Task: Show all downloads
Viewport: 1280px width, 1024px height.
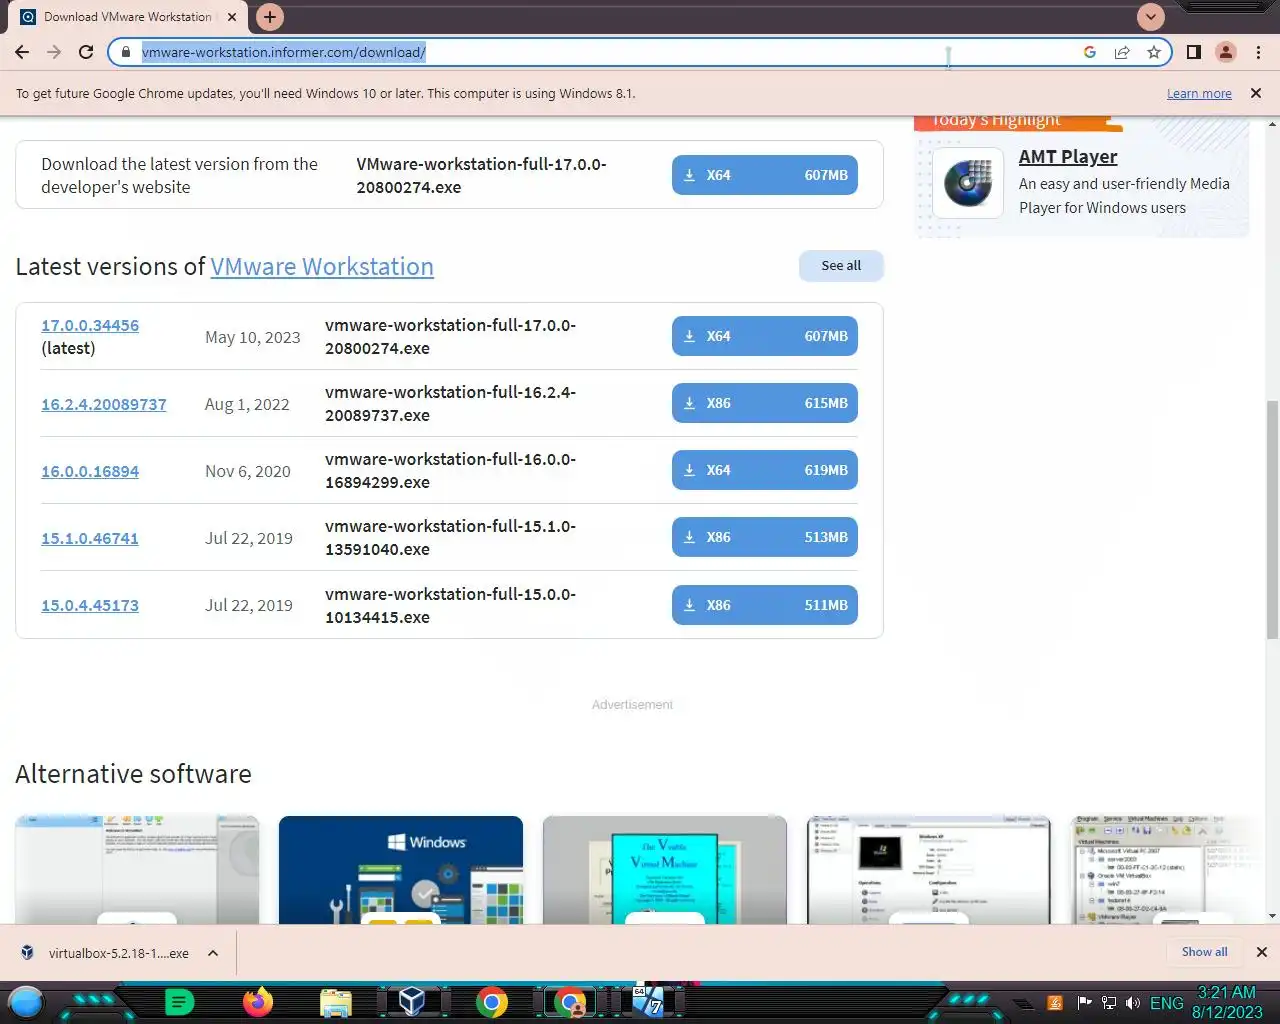Action: (x=1204, y=952)
